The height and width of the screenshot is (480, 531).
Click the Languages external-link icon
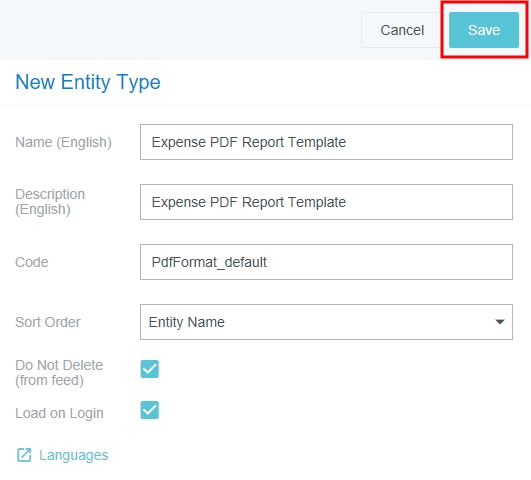click(x=24, y=455)
